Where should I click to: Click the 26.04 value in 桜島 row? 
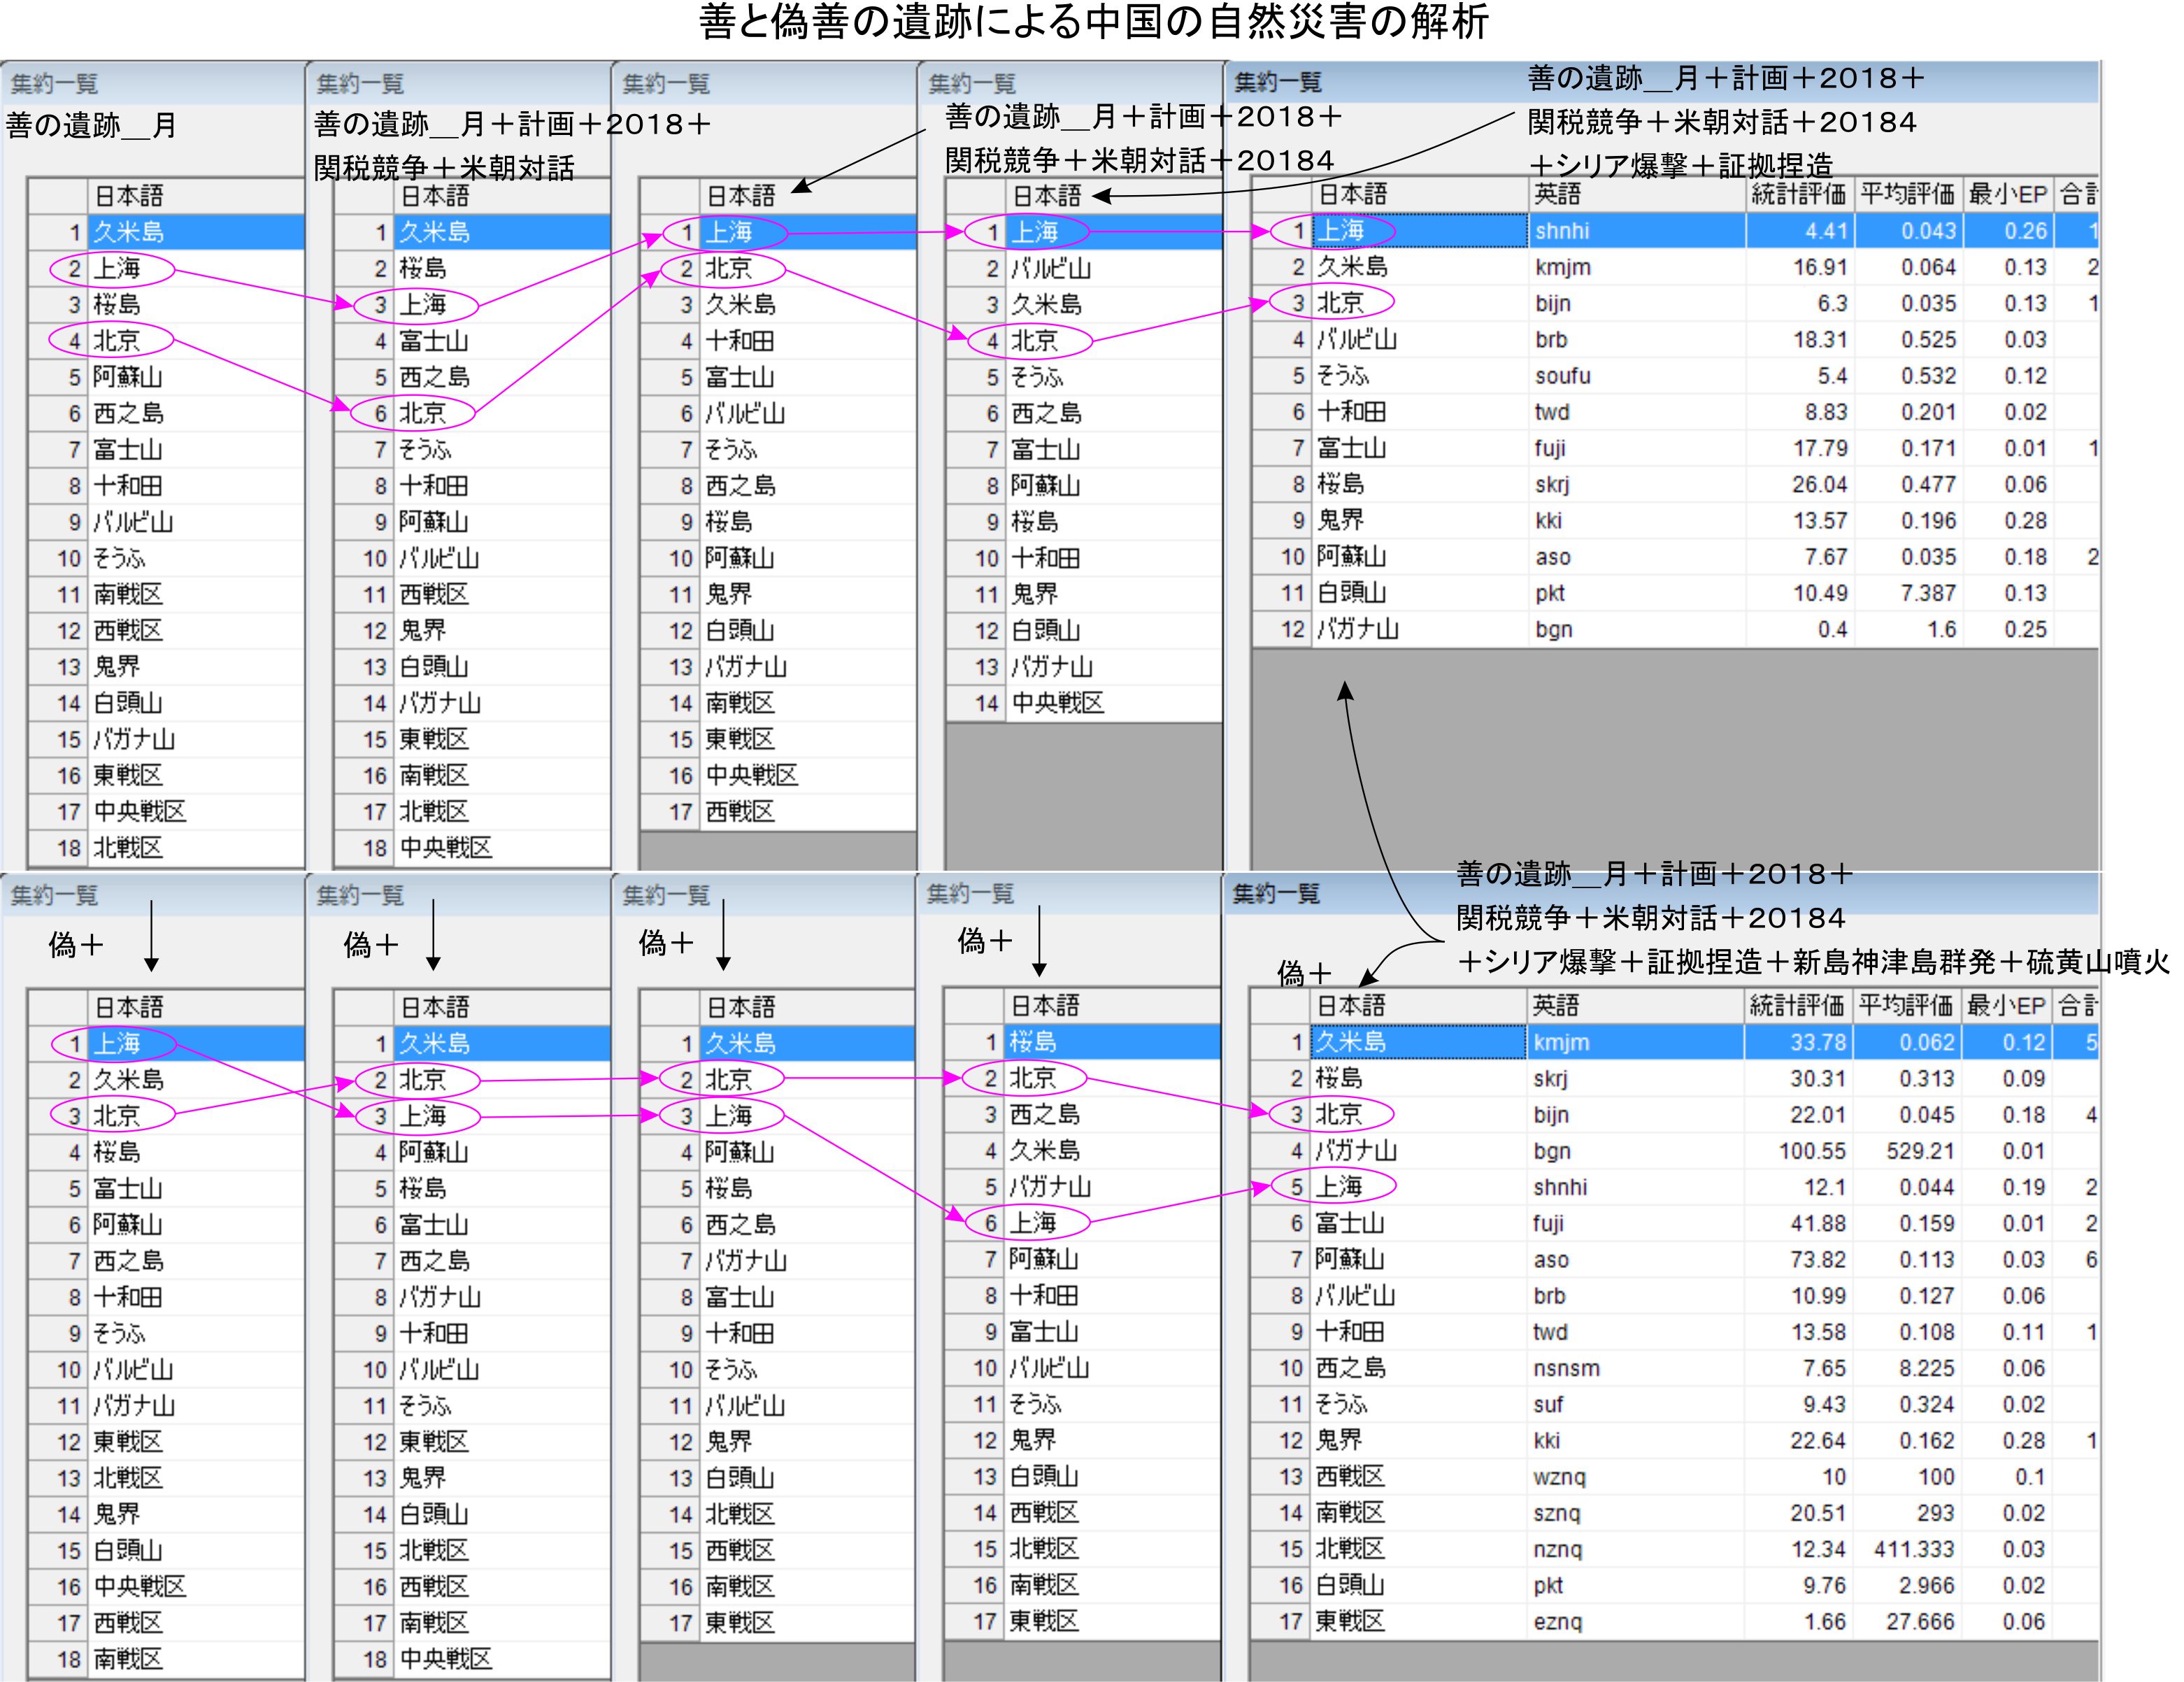click(1819, 484)
